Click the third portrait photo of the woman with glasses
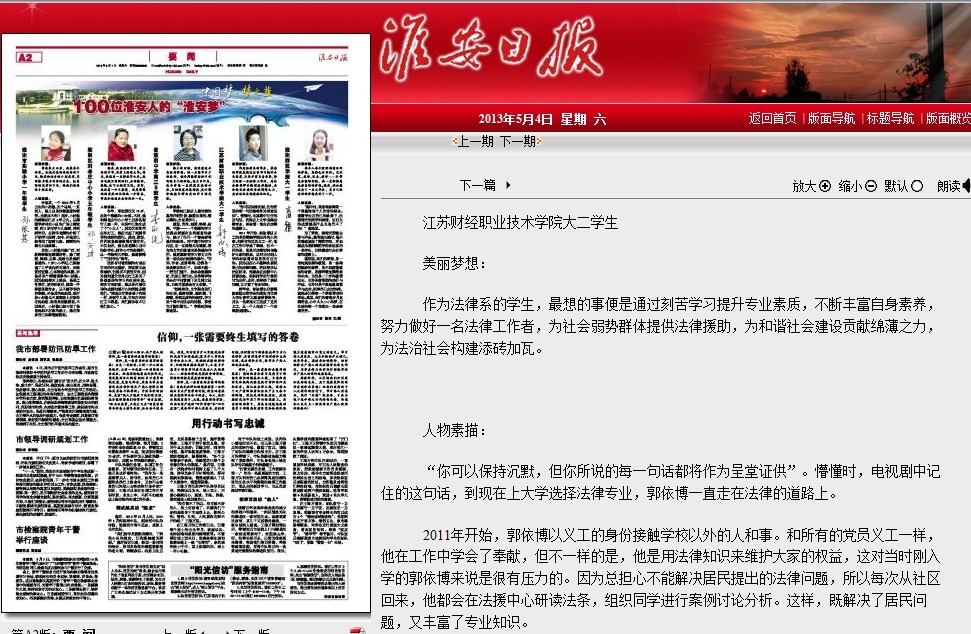This screenshot has width=971, height=634. pos(188,144)
